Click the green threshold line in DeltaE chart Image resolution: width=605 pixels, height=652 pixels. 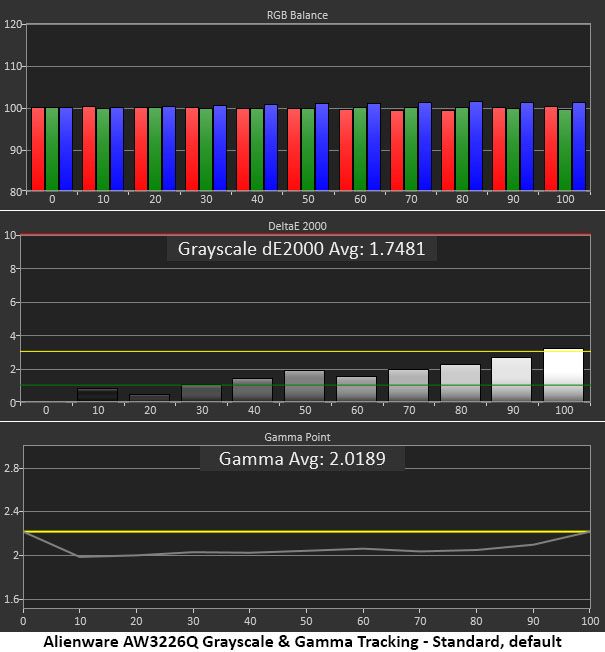click(x=306, y=385)
